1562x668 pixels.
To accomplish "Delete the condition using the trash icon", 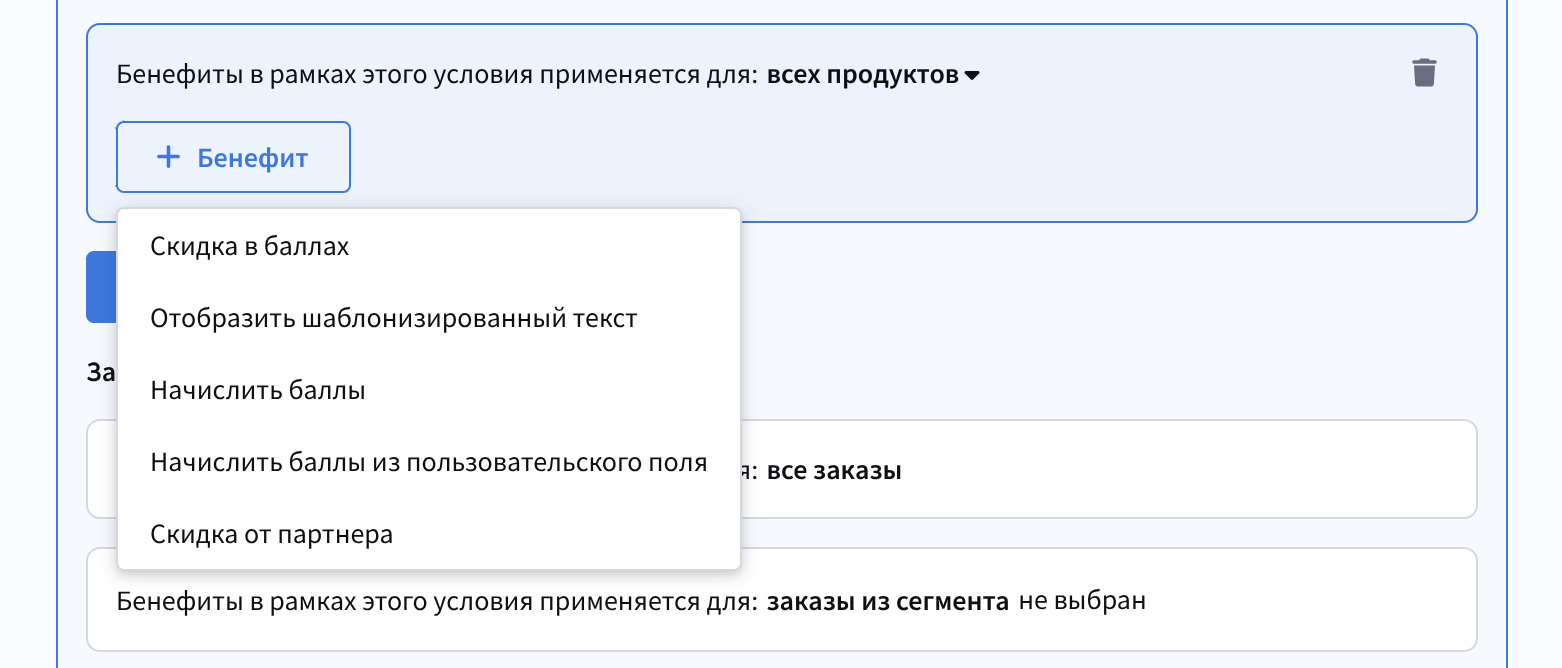I will [x=1424, y=73].
